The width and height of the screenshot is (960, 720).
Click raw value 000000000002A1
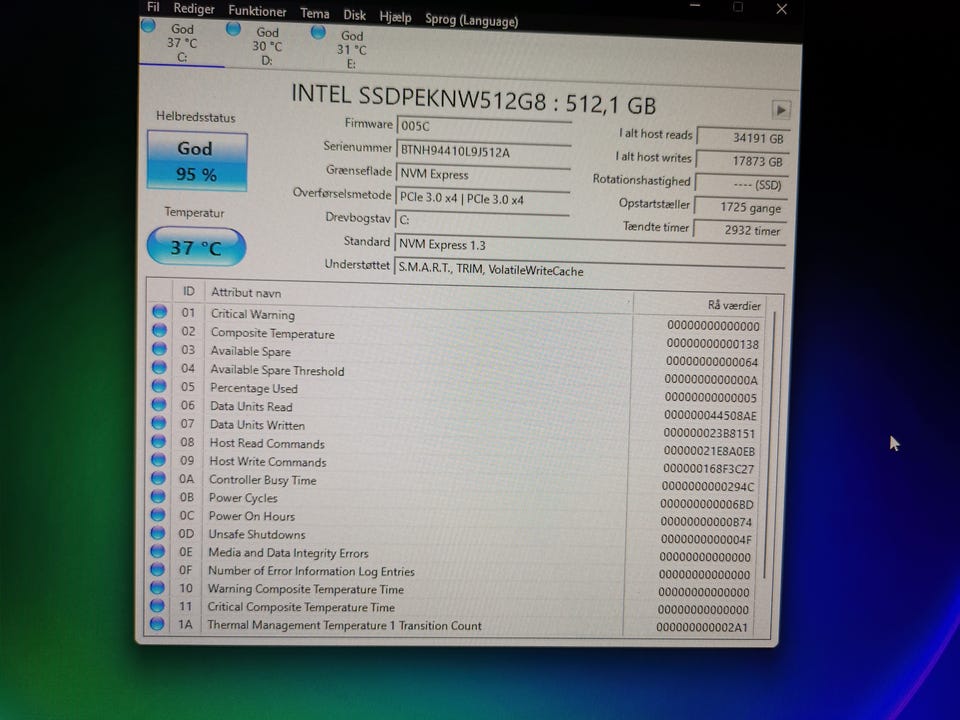click(x=702, y=627)
